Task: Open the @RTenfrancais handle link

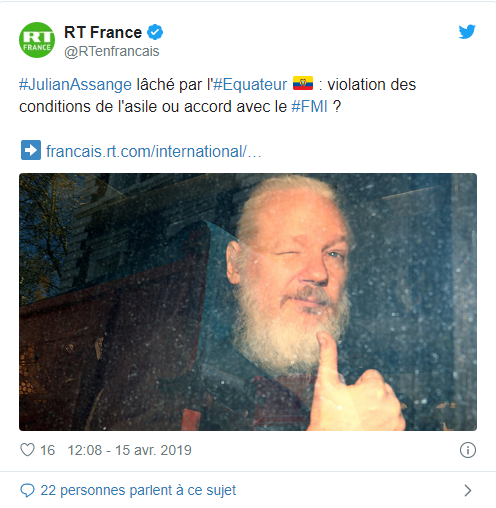Action: (x=112, y=52)
